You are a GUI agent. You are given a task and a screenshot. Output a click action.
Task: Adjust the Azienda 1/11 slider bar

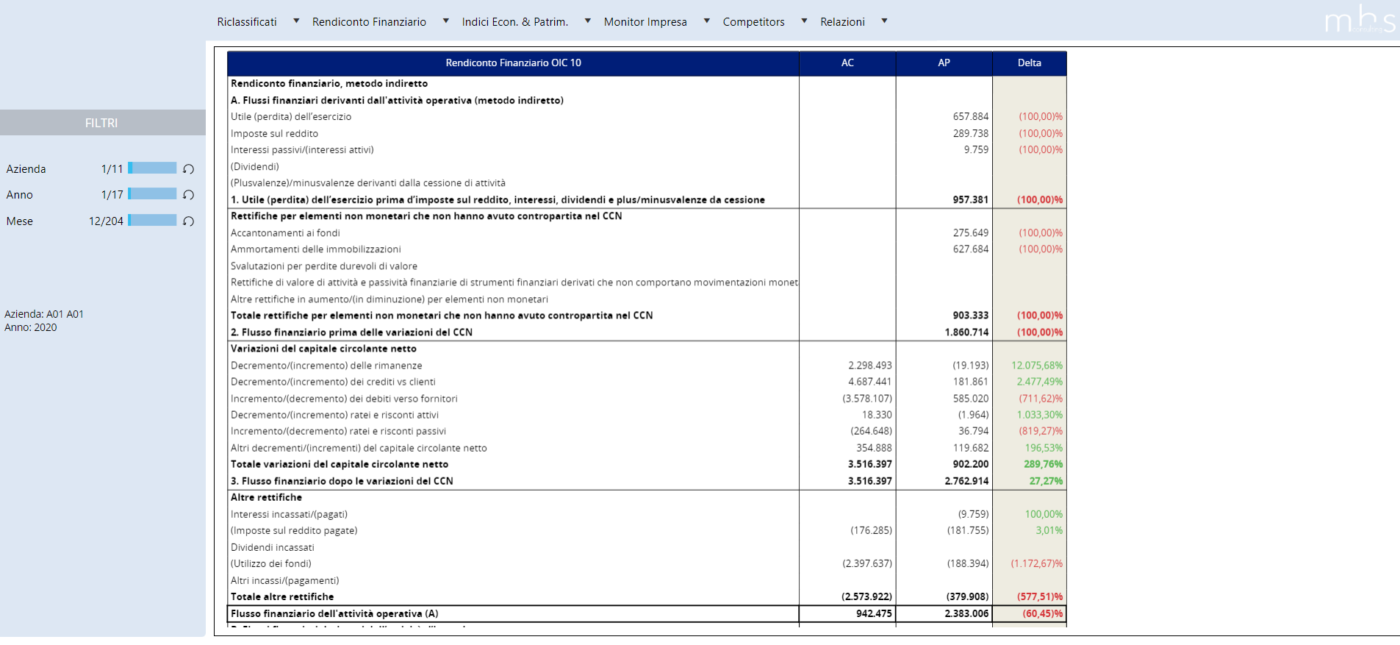152,169
